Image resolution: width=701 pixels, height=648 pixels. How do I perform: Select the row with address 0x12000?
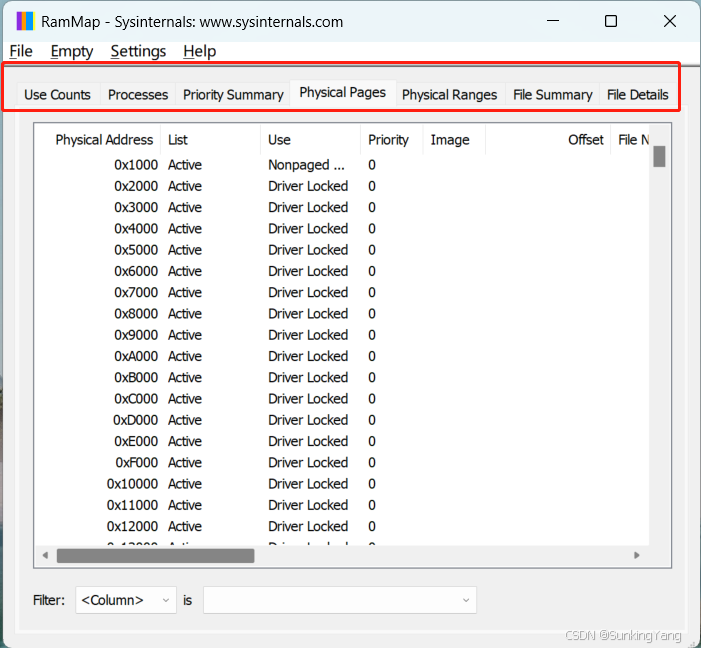coord(342,526)
